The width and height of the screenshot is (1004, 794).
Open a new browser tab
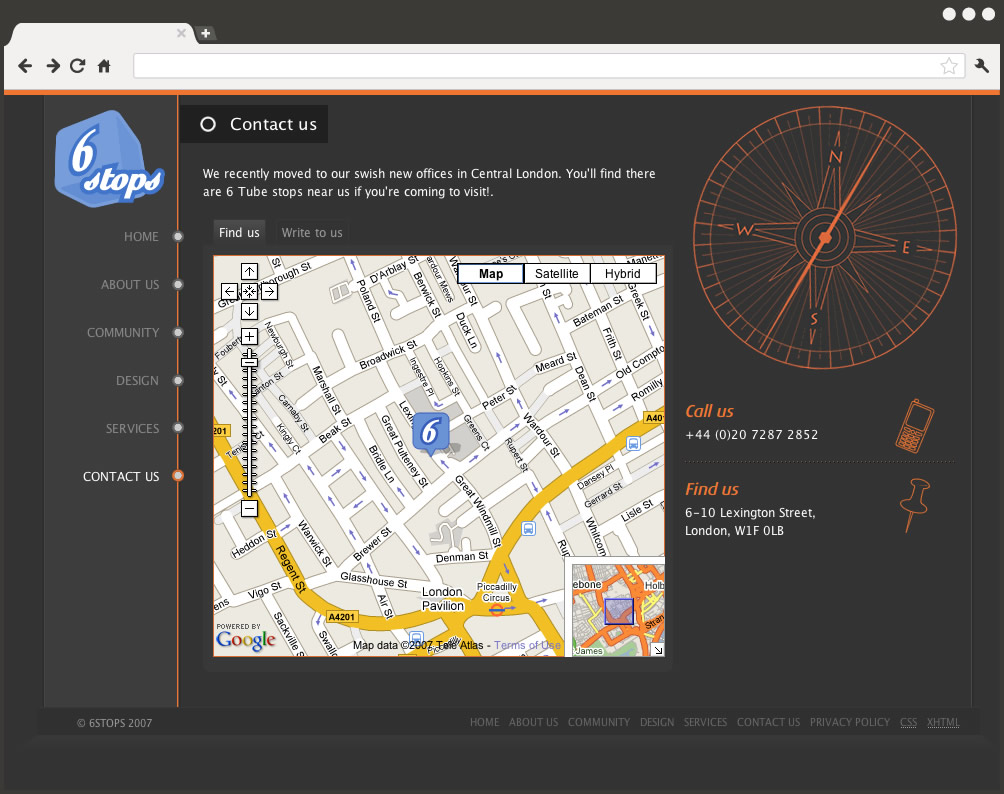(205, 34)
